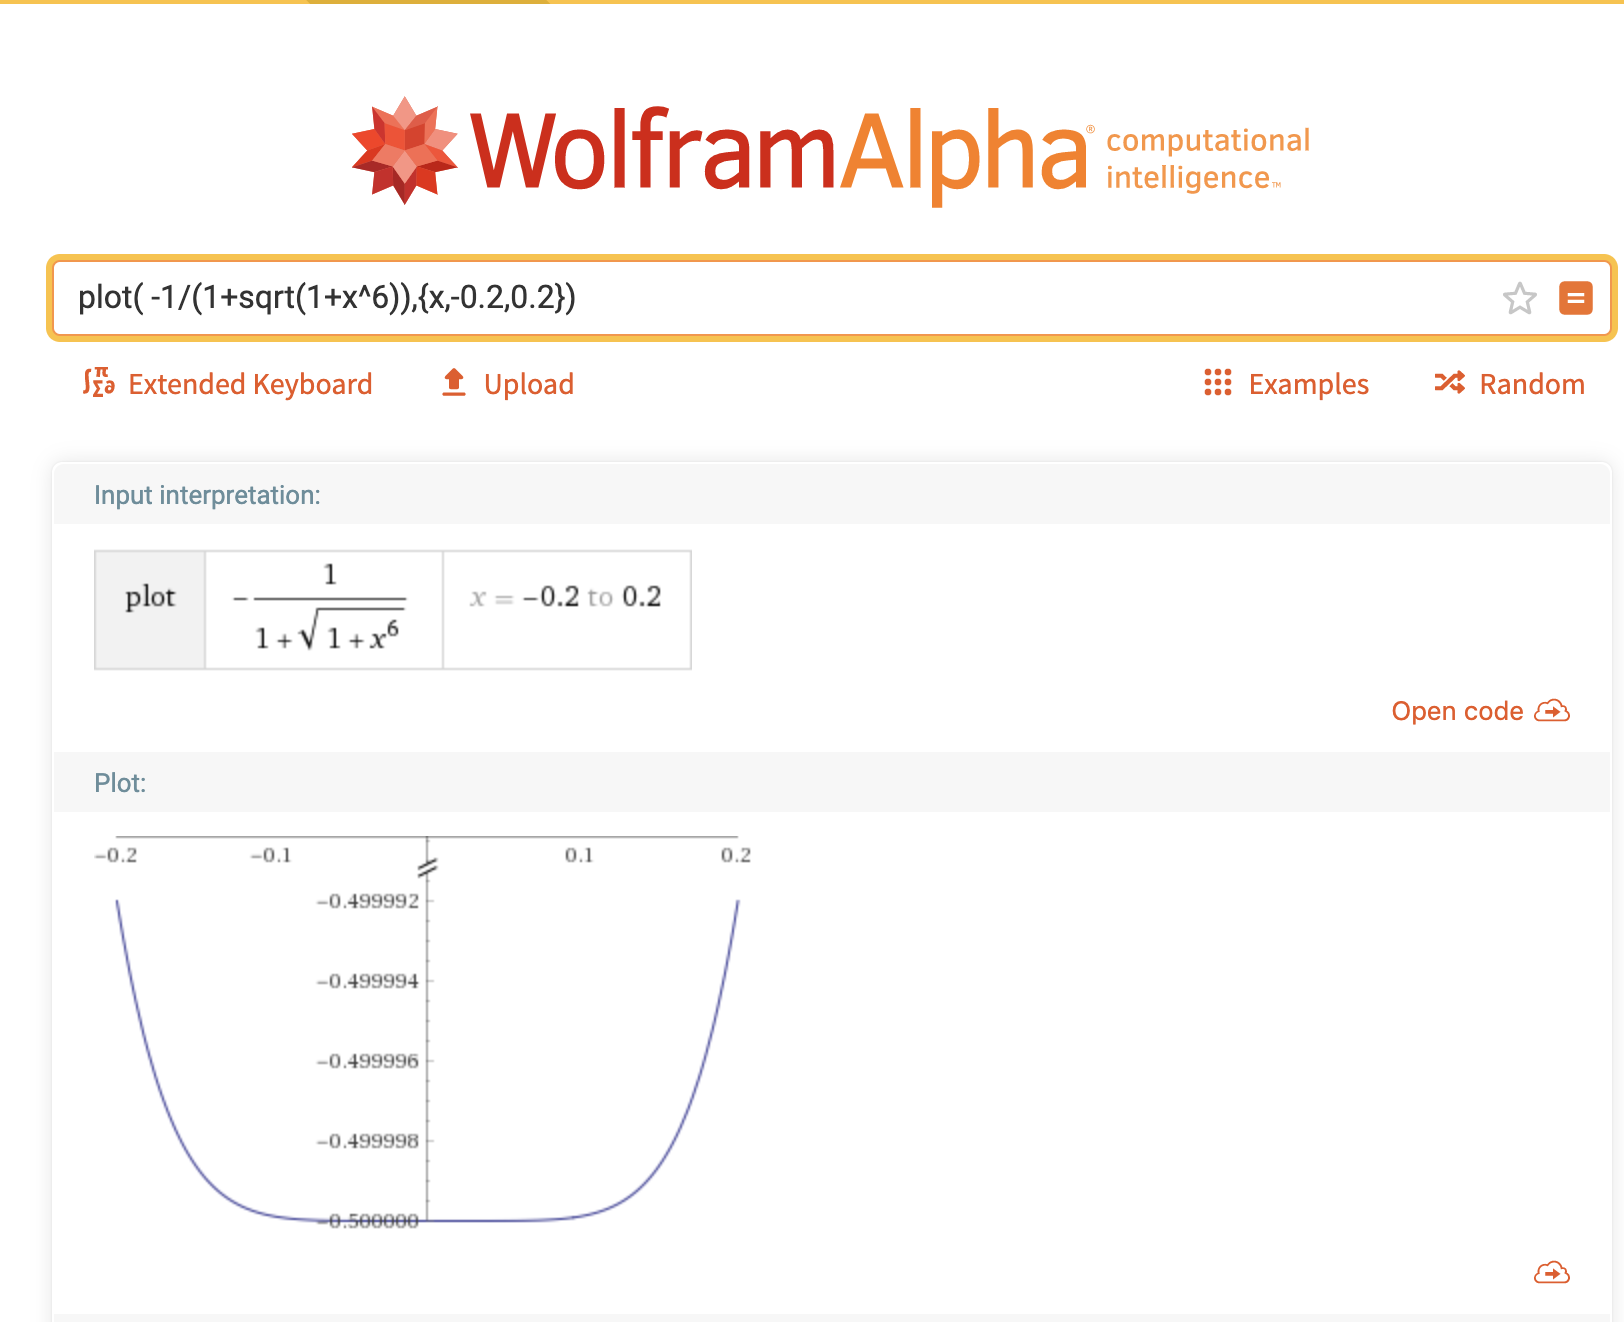
Task: Click the -0.499992 y-axis label
Action: coord(368,901)
